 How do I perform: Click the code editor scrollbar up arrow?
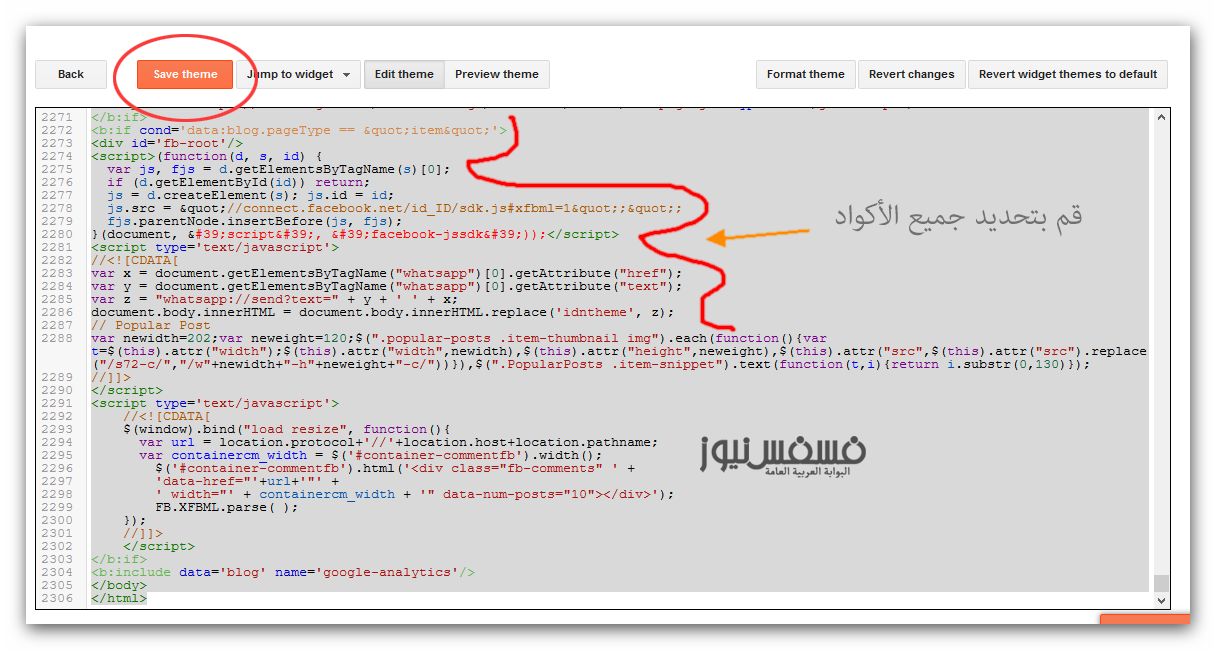1161,117
